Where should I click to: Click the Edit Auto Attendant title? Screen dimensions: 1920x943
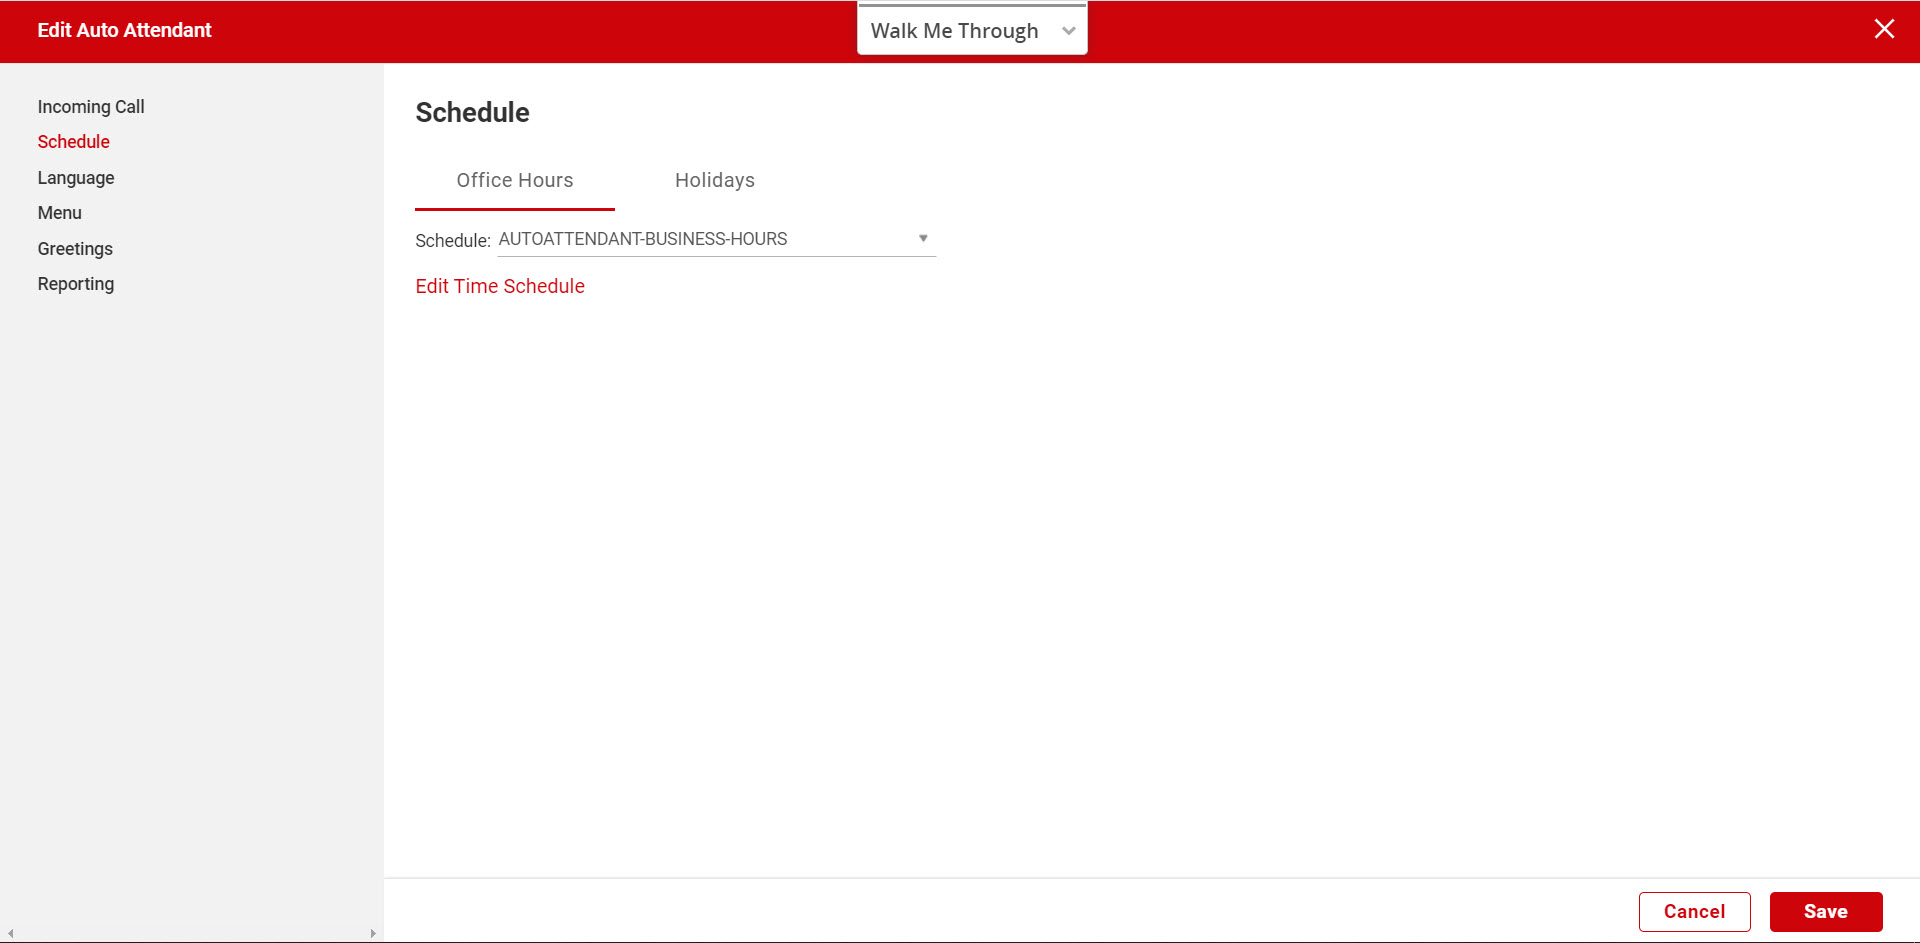(124, 30)
